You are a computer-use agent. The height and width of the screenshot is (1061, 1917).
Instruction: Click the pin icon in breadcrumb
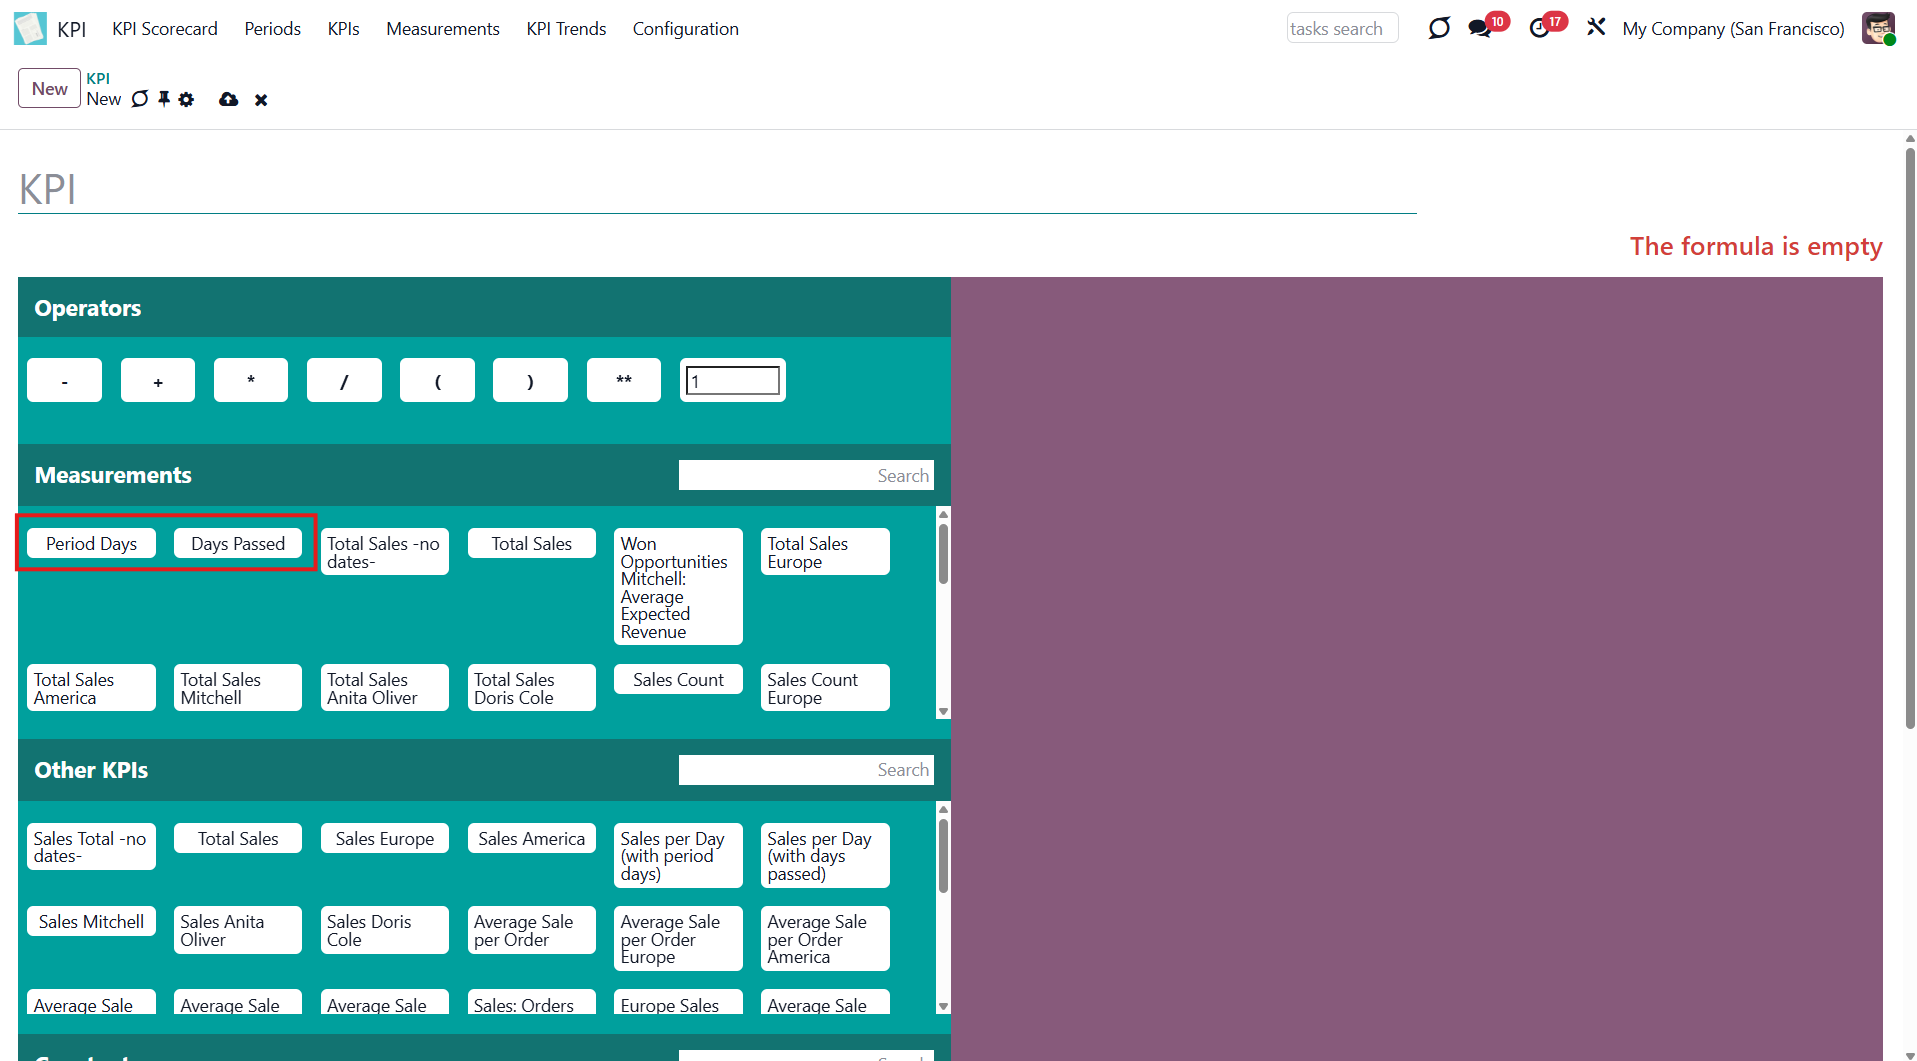pos(164,99)
